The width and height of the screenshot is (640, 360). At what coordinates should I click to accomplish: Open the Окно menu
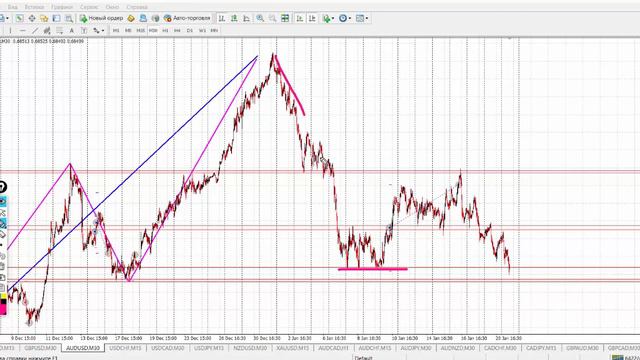pos(112,7)
